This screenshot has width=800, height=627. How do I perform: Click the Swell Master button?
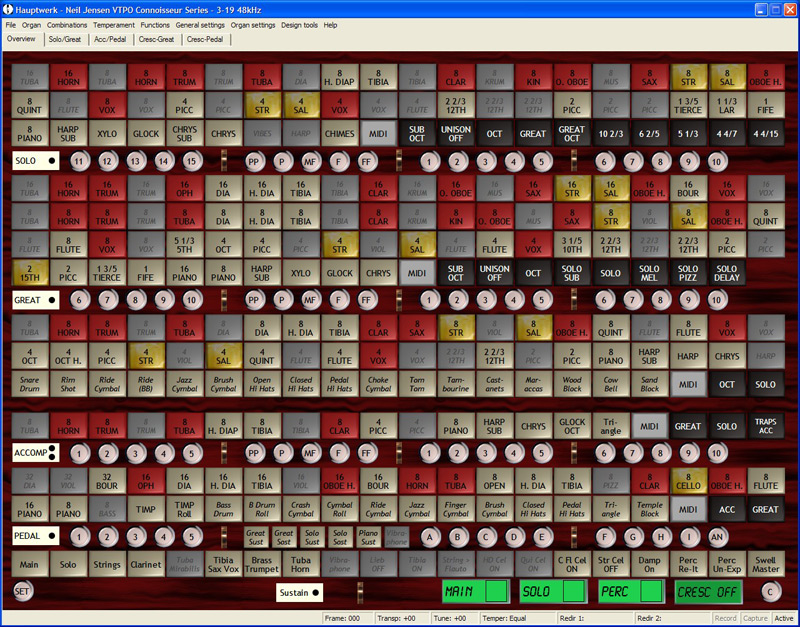click(765, 564)
